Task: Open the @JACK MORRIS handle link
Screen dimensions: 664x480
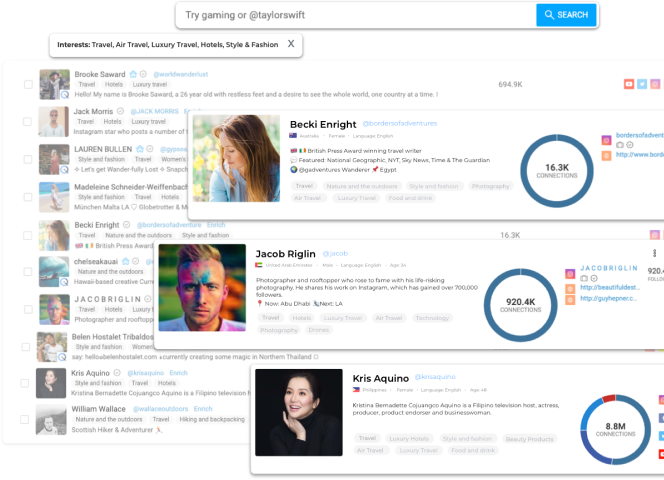Action: 155,111
